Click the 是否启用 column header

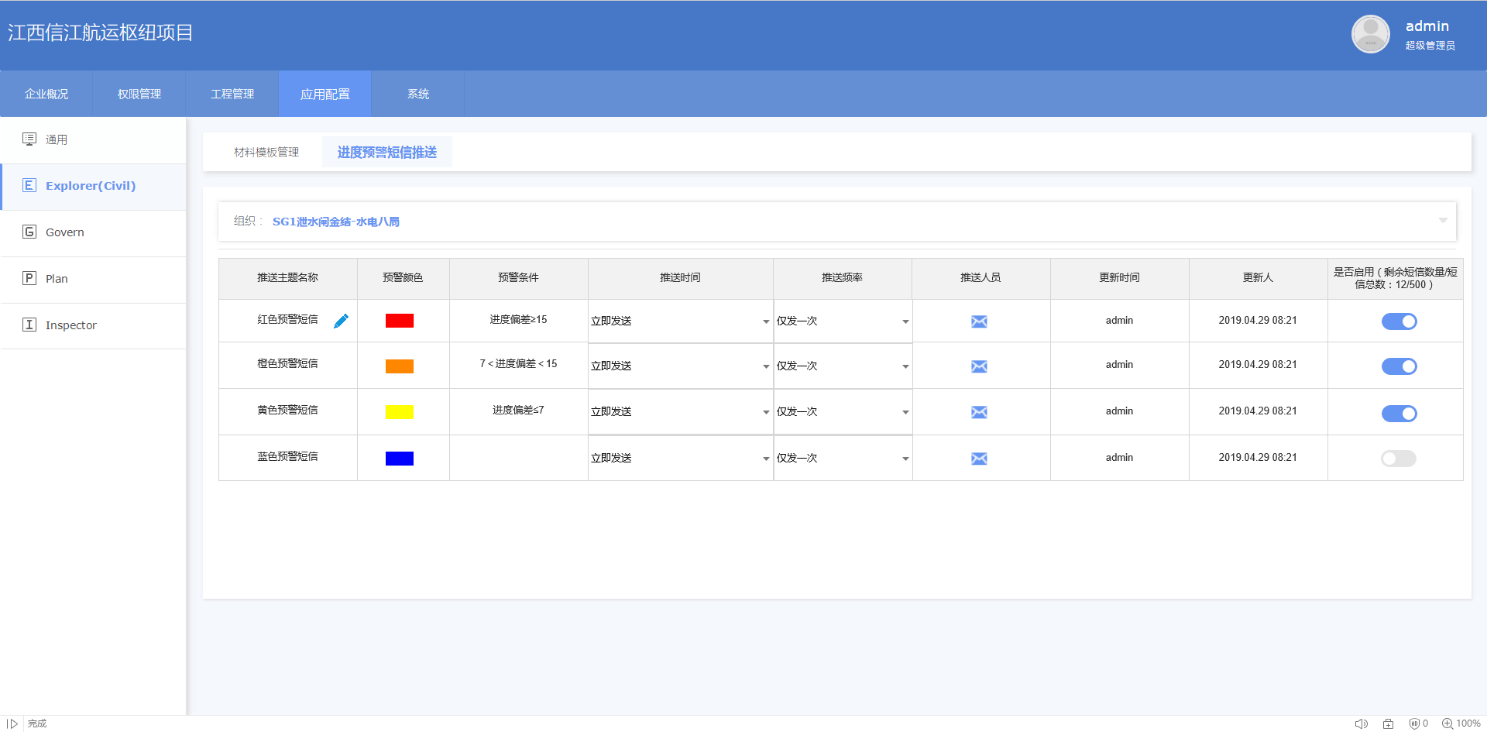(x=1395, y=278)
